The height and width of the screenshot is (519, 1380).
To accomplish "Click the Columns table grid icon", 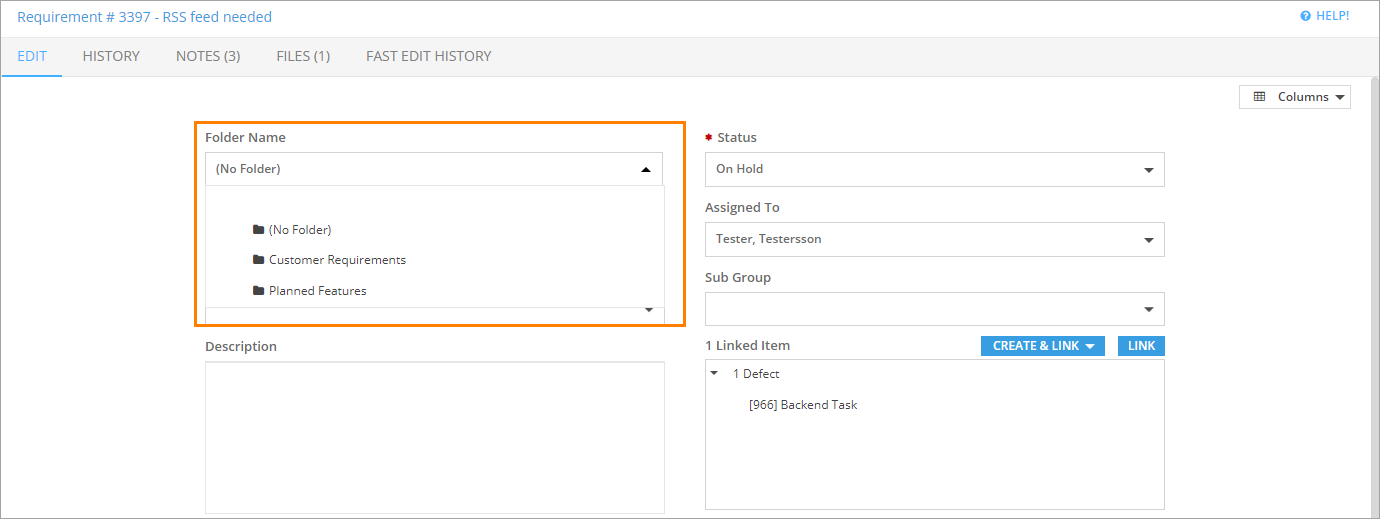I will coord(1259,97).
